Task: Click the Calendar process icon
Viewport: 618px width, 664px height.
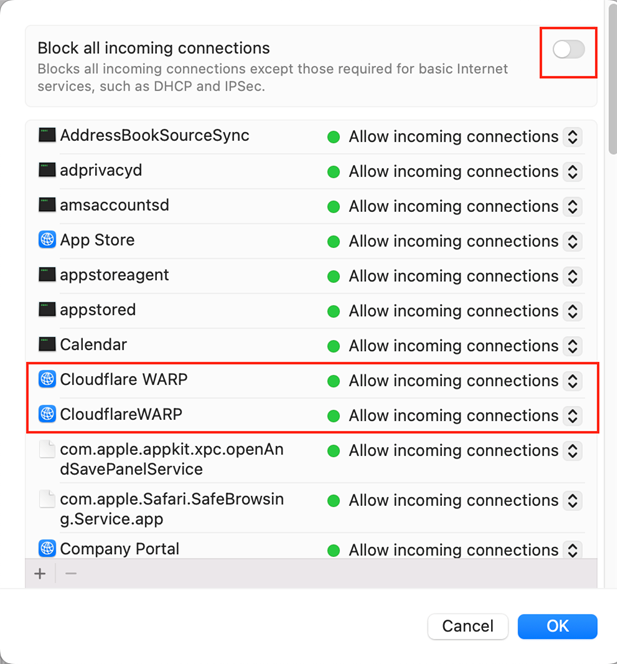Action: pos(47,345)
